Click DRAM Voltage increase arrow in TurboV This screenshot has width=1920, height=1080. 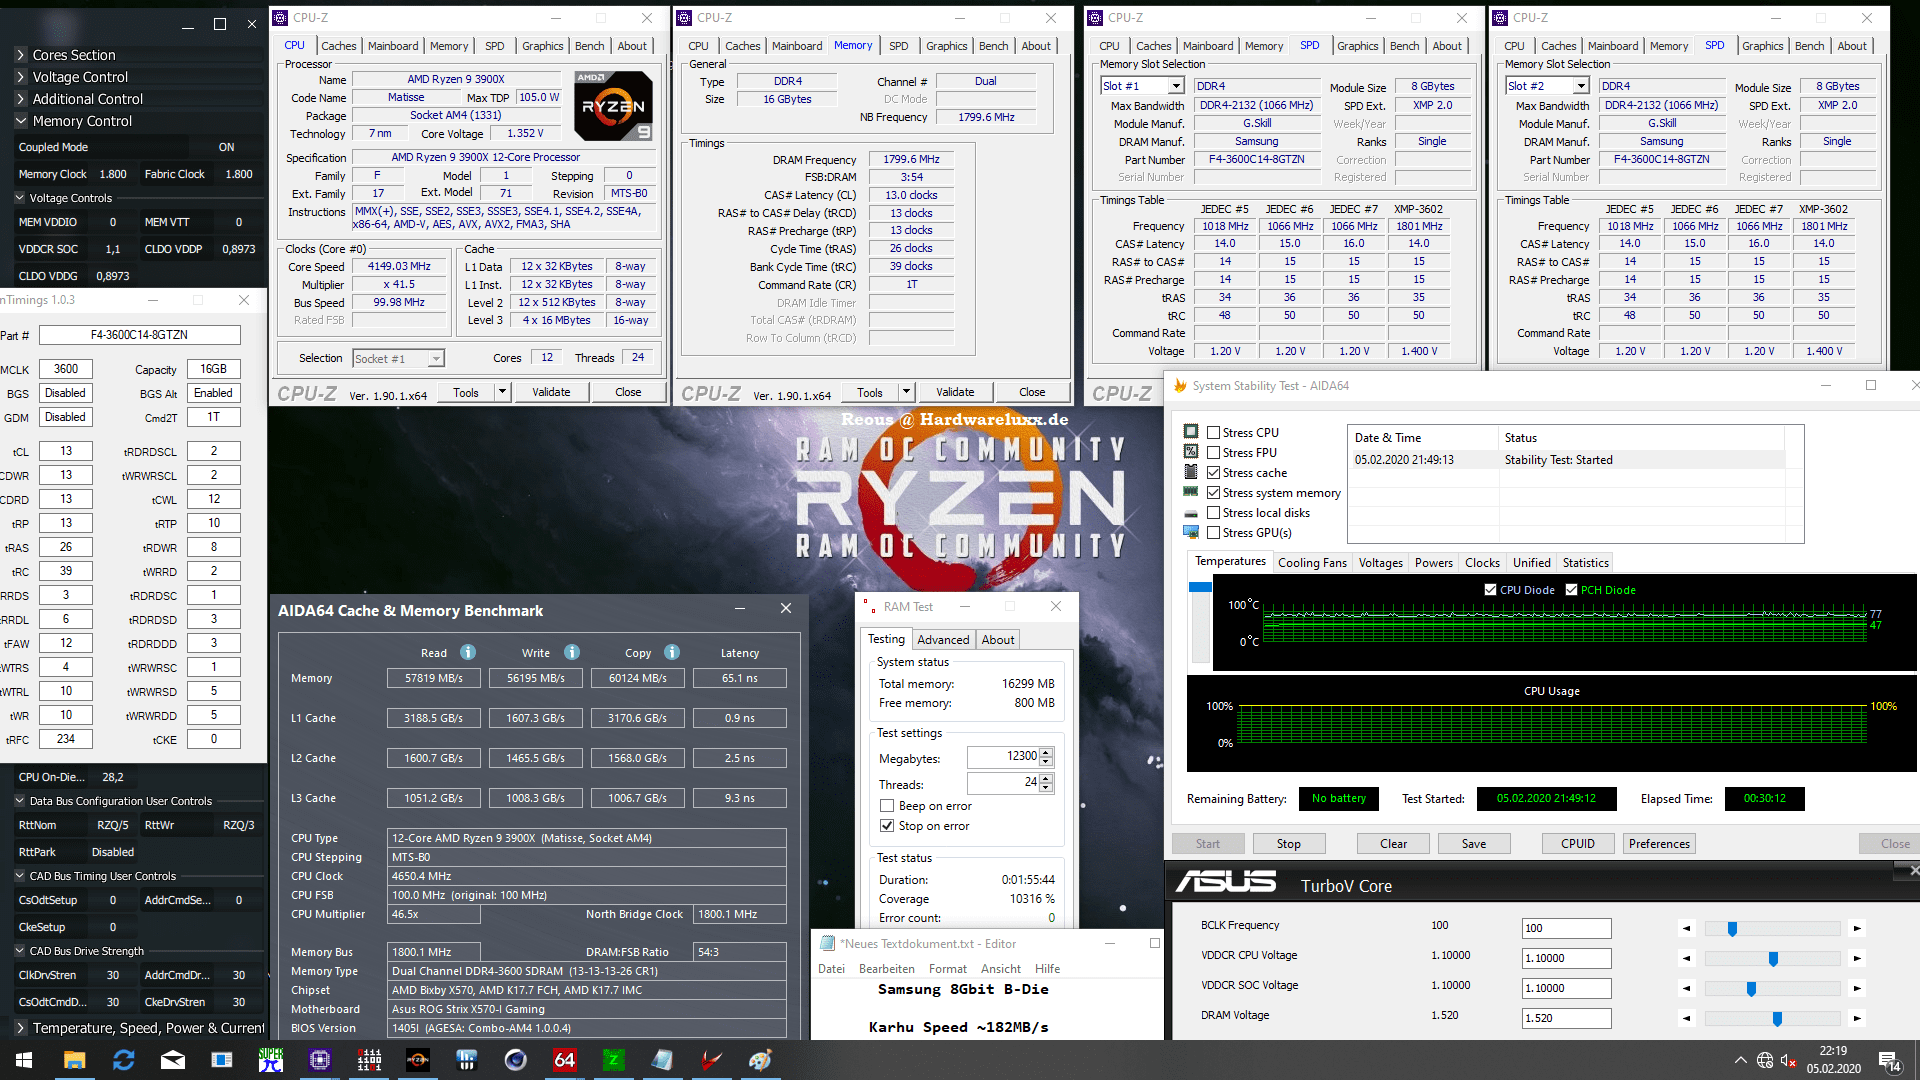(x=1857, y=1018)
